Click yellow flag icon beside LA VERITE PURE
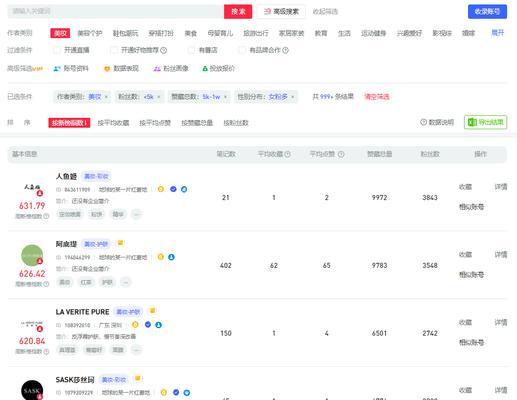This screenshot has width=517, height=400. 152,311
